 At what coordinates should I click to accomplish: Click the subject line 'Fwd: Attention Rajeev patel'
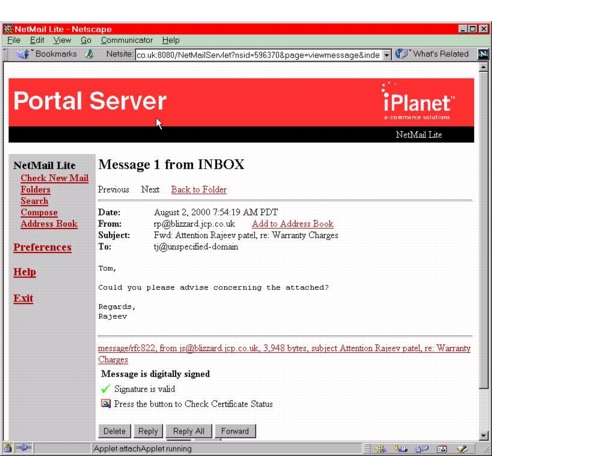point(246,235)
